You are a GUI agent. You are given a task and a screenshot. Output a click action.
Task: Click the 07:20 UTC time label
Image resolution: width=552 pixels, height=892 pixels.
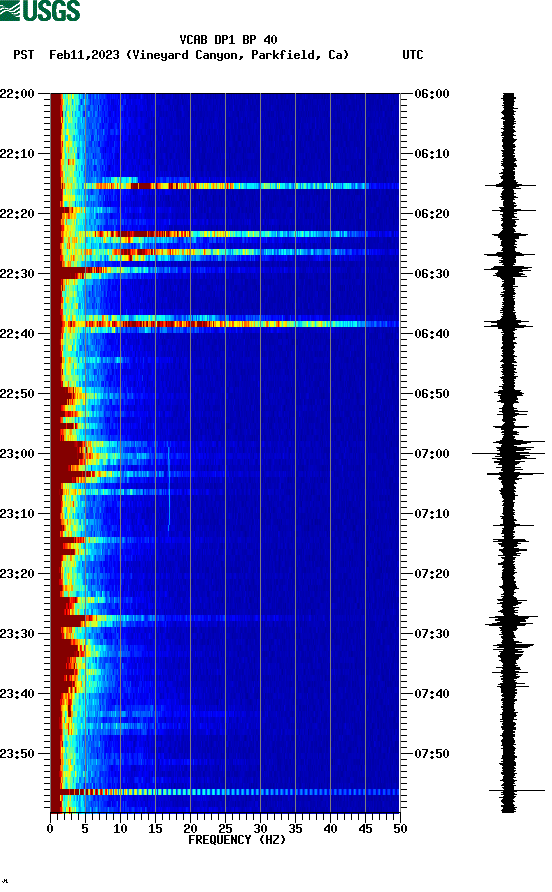pyautogui.click(x=432, y=574)
